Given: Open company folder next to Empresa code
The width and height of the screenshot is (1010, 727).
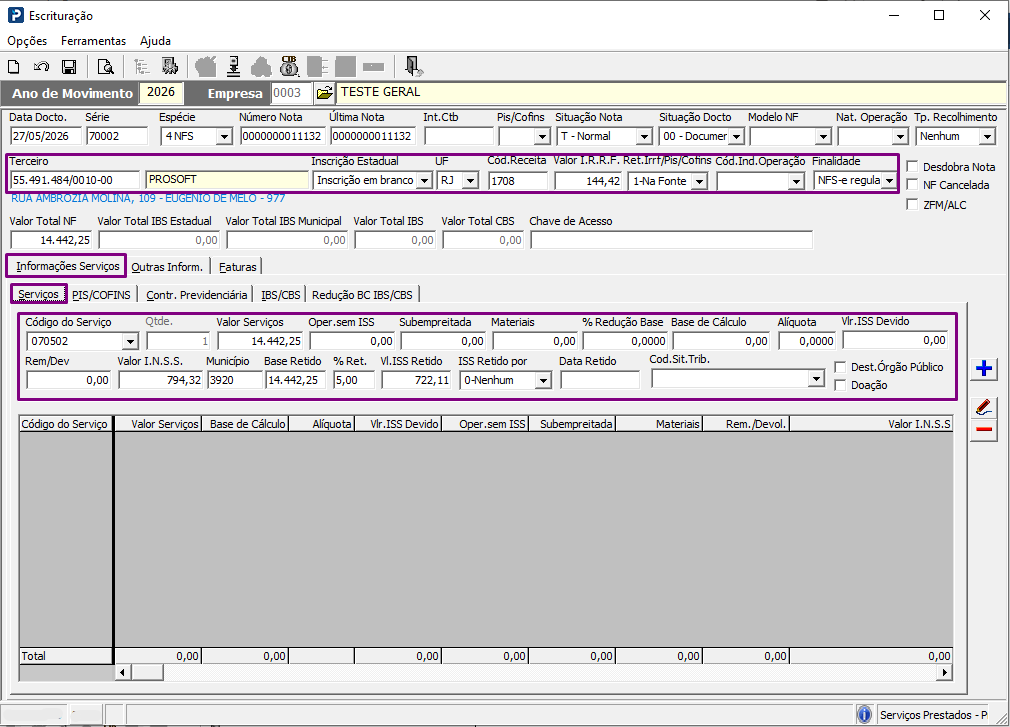Looking at the screenshot, I should (x=324, y=93).
